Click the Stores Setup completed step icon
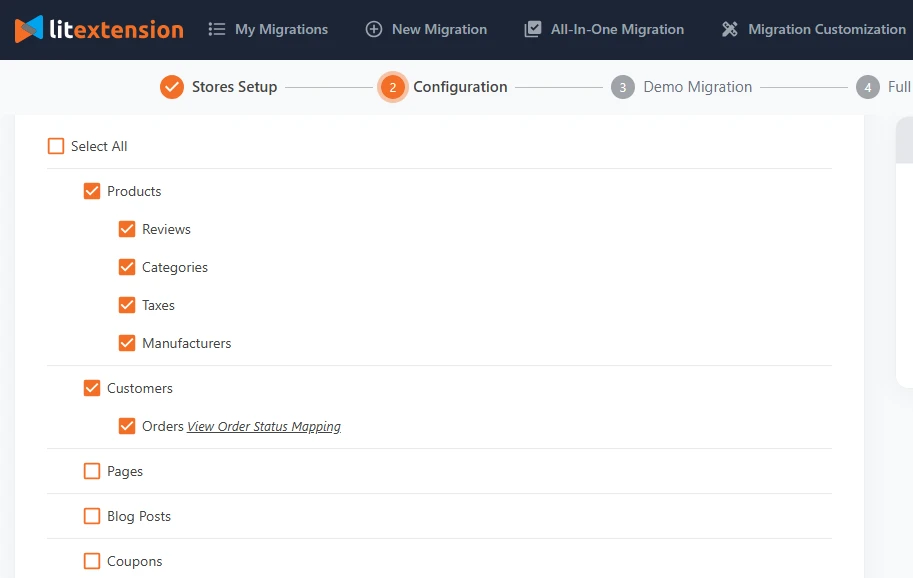 point(172,87)
